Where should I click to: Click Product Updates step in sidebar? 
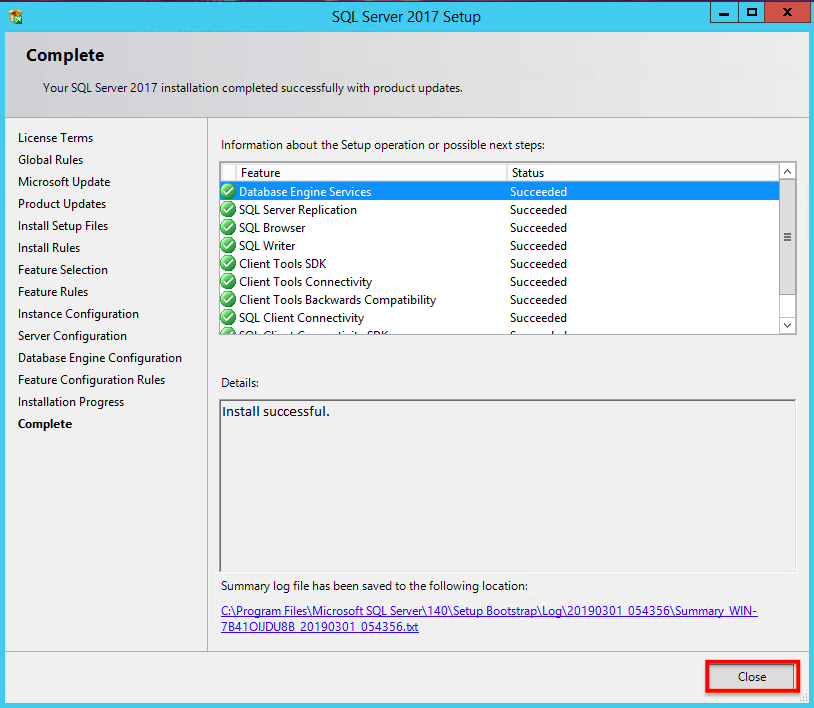coord(62,204)
